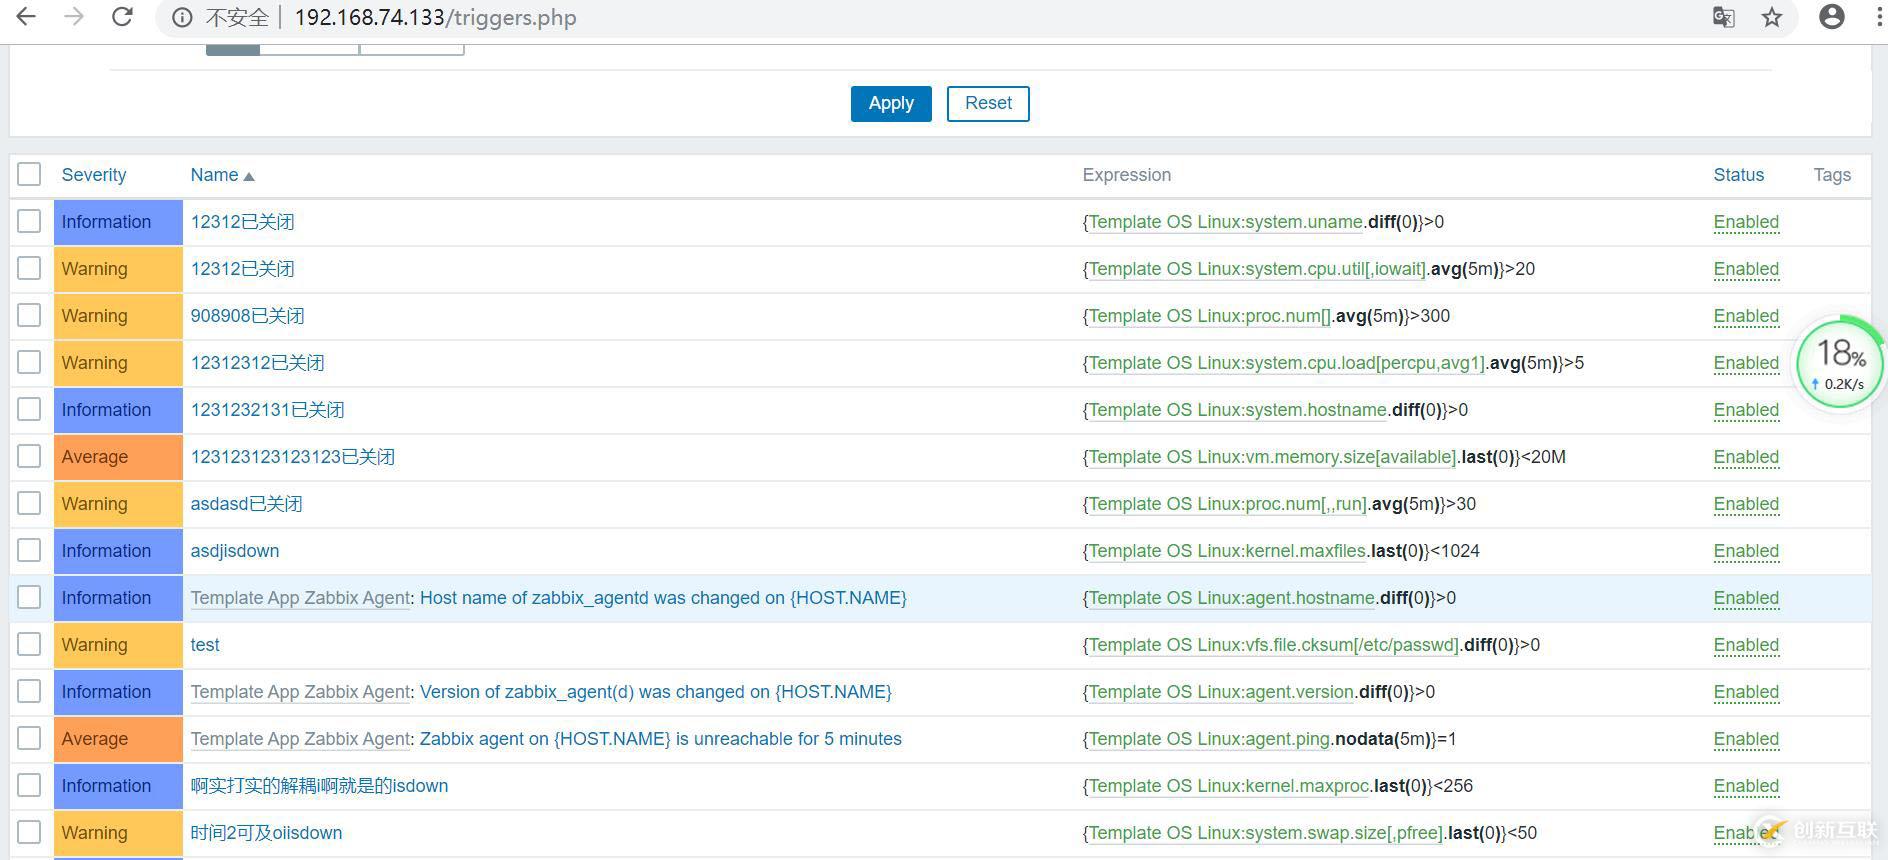Open the vfs.file.cksum[/etc/passwd] expression link
The width and height of the screenshot is (1888, 860).
(1274, 645)
